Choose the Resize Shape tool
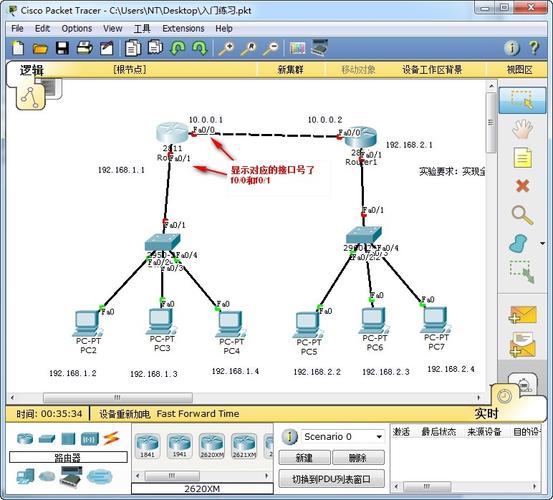This screenshot has width=553, height=500. coord(522,272)
